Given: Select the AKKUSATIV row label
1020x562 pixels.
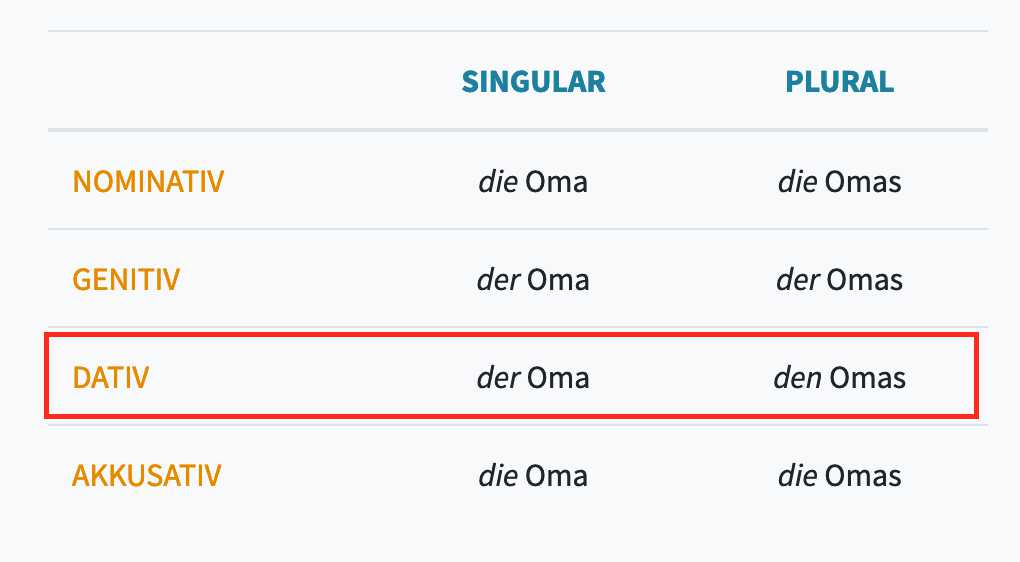Looking at the screenshot, I should 146,475.
